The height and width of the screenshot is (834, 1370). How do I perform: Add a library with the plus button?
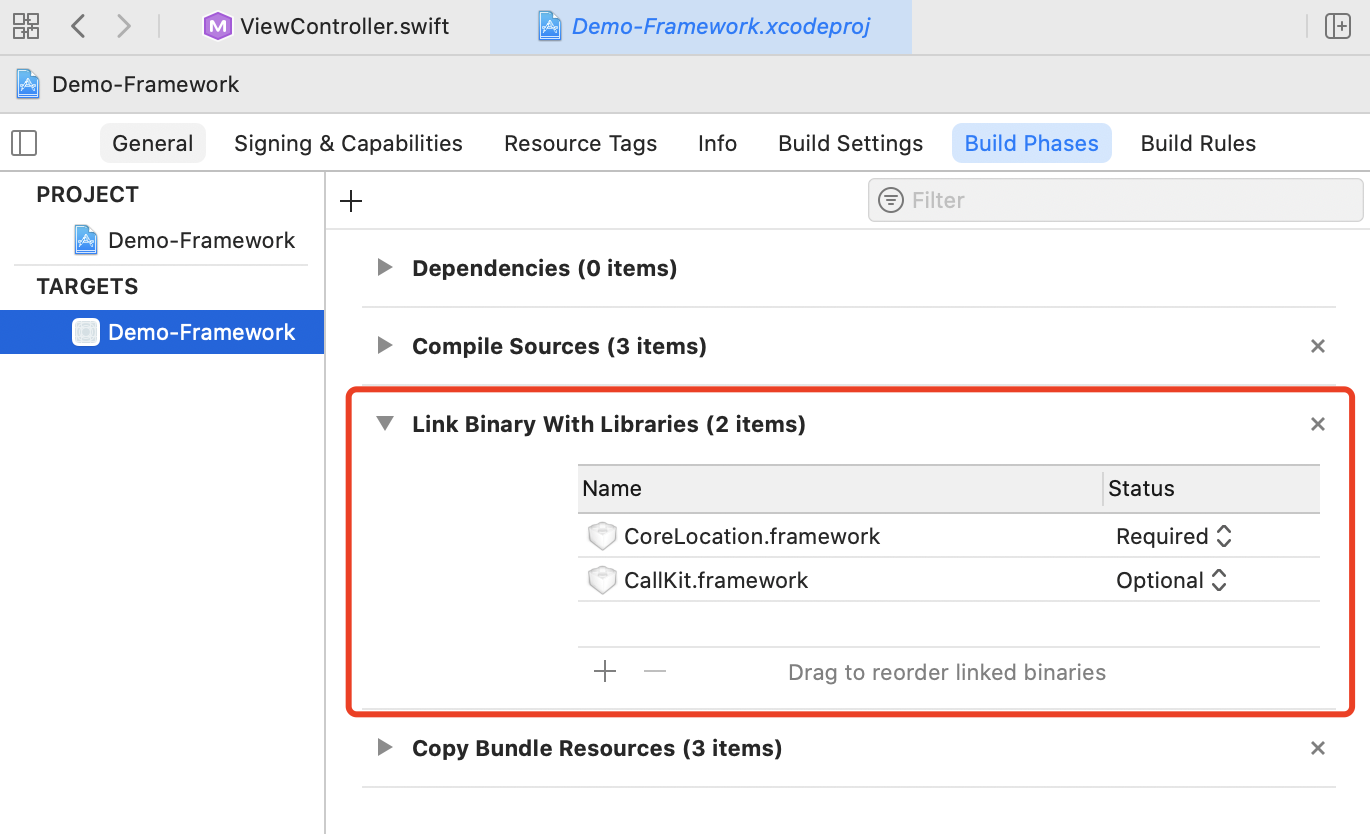(605, 671)
